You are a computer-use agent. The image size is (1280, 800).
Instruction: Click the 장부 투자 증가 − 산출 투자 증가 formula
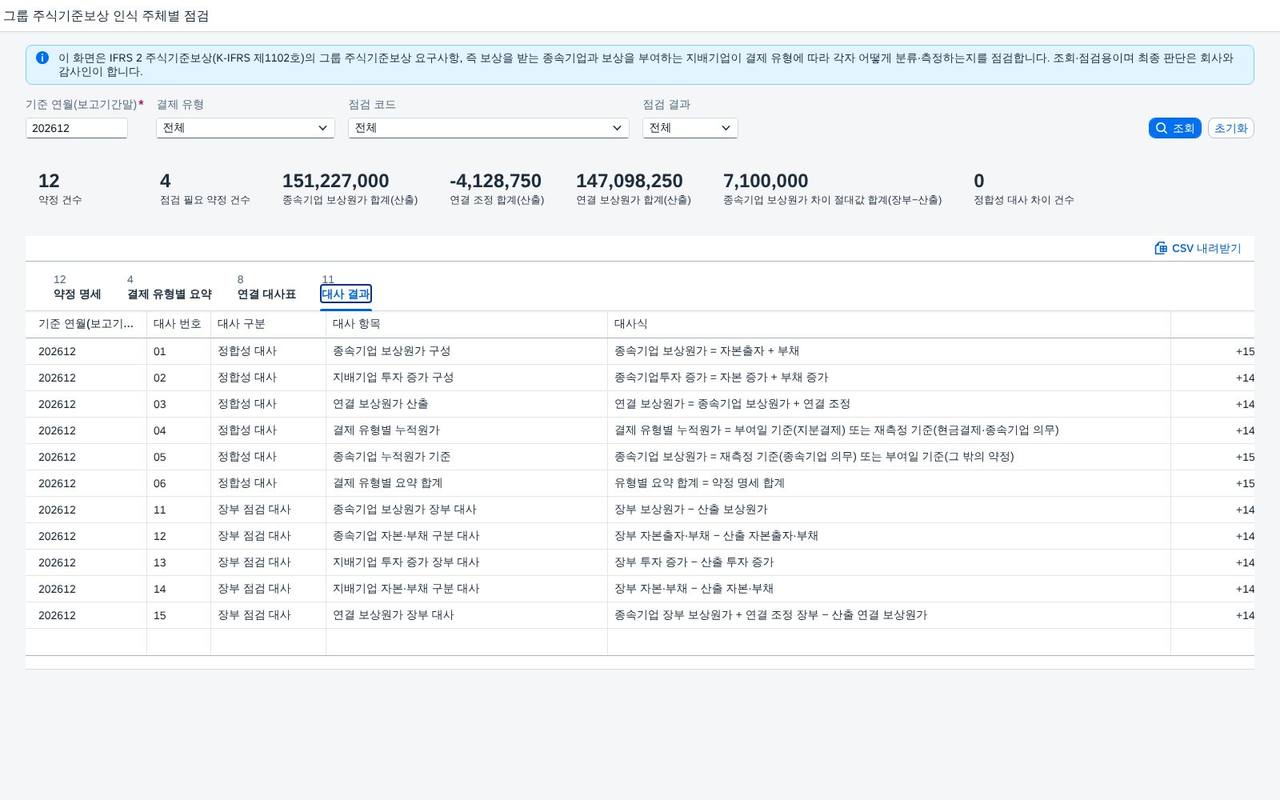click(694, 562)
